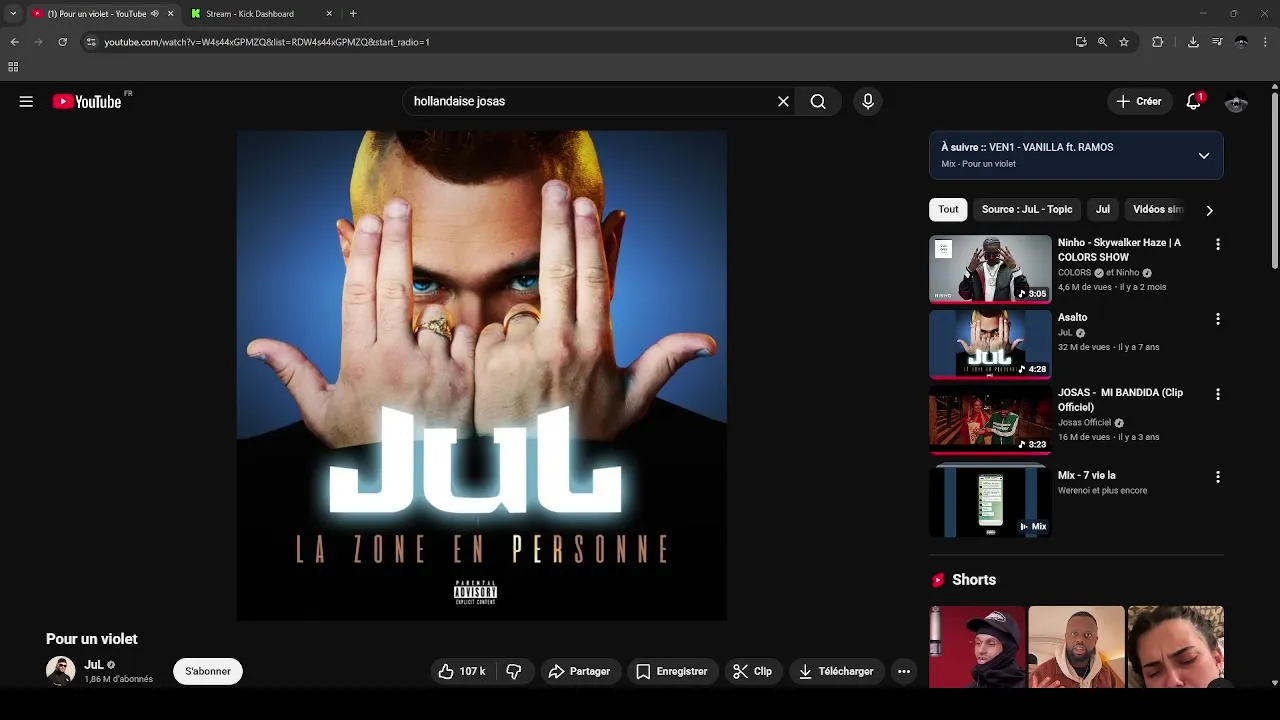View site information icon in address bar
Viewport: 1280px width, 720px height.
point(91,42)
